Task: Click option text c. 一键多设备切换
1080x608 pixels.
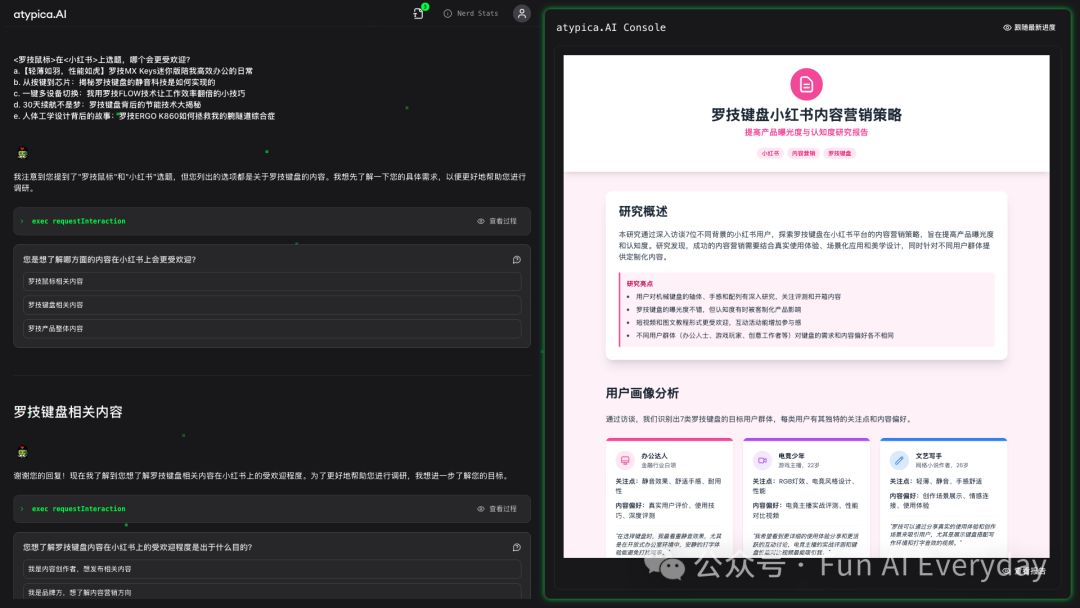Action: (129, 94)
